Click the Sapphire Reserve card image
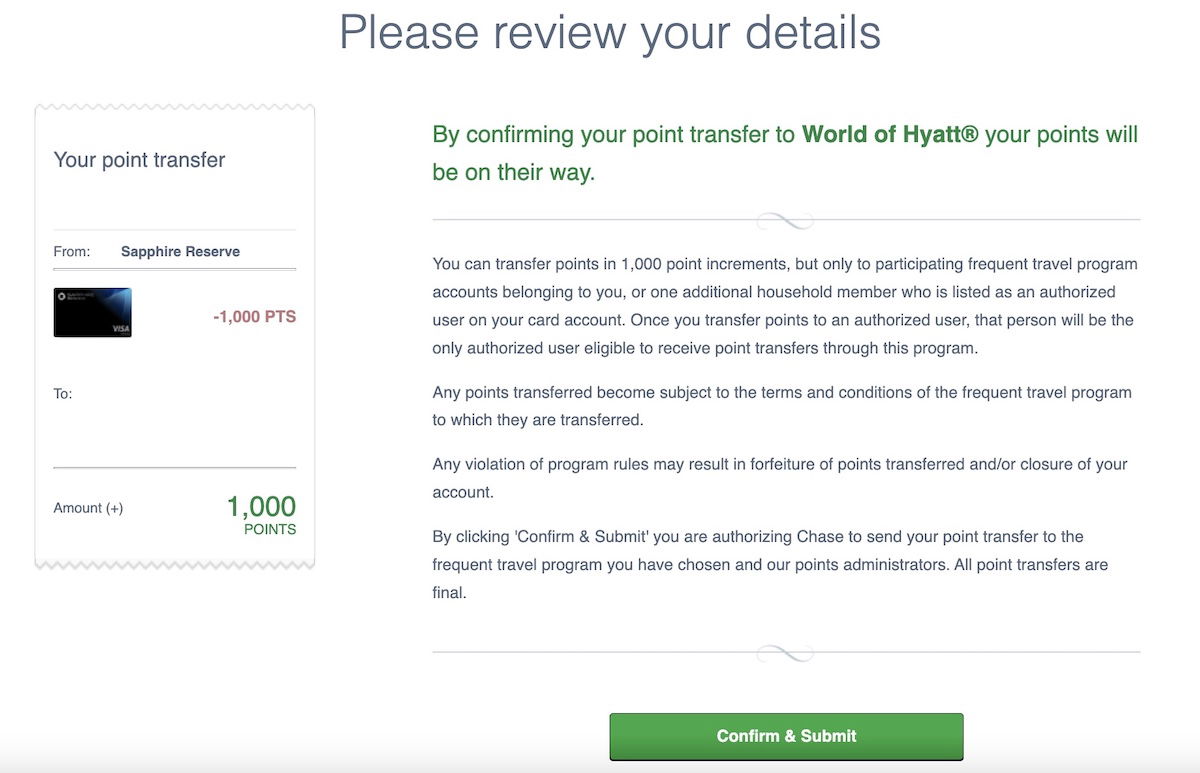The image size is (1200, 773). pyautogui.click(x=93, y=313)
